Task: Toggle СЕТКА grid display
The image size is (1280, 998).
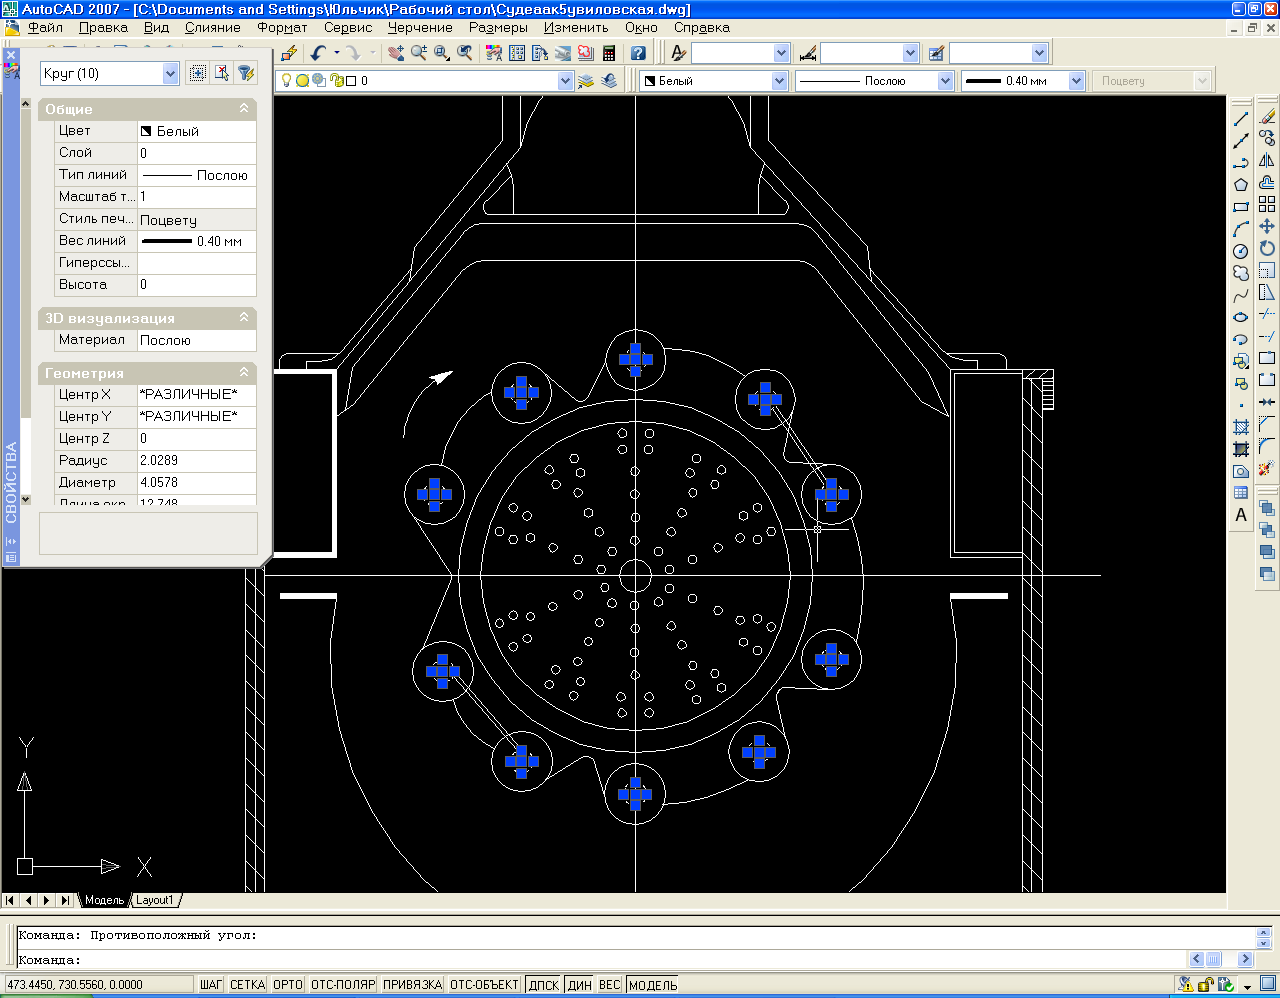Action: pyautogui.click(x=247, y=985)
